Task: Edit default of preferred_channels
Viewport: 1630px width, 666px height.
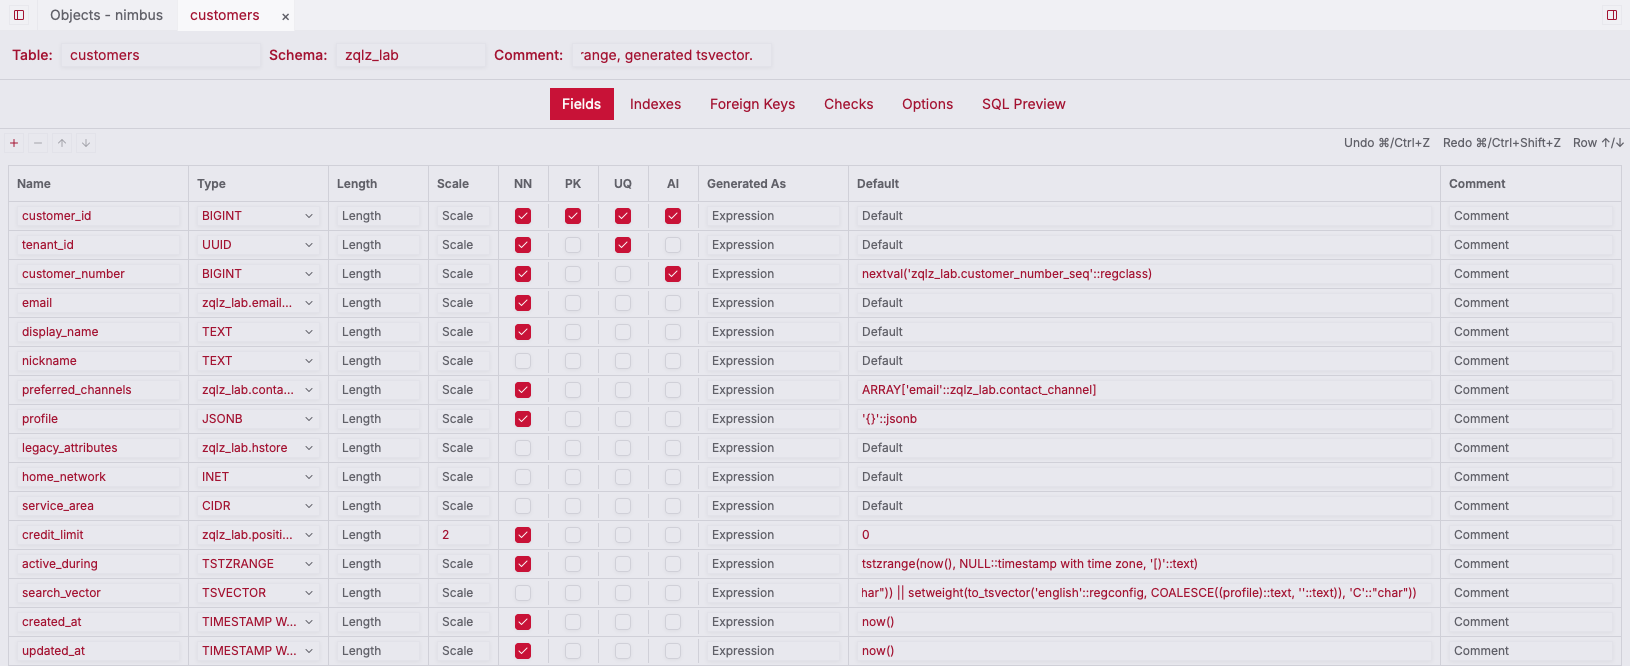Action: click(1144, 390)
